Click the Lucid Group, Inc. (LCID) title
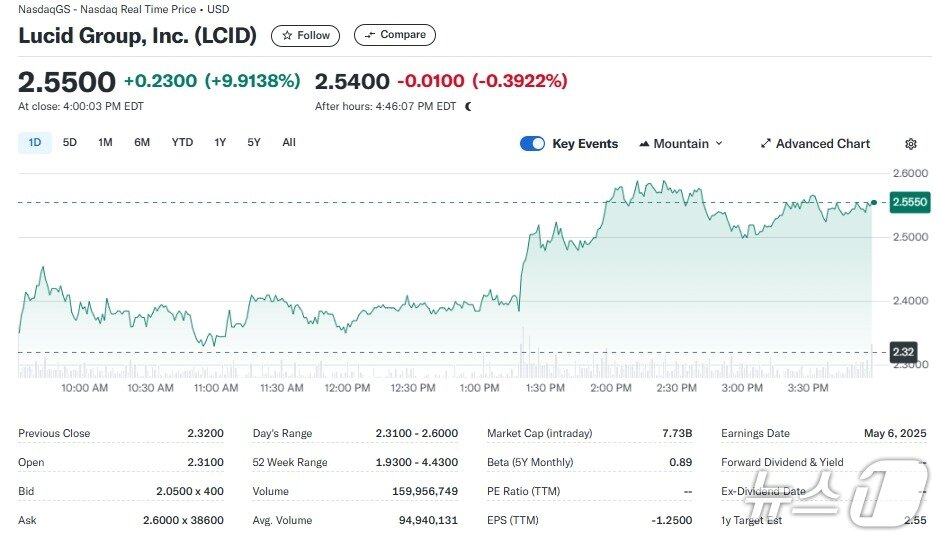This screenshot has height=541, width=942. tap(138, 35)
